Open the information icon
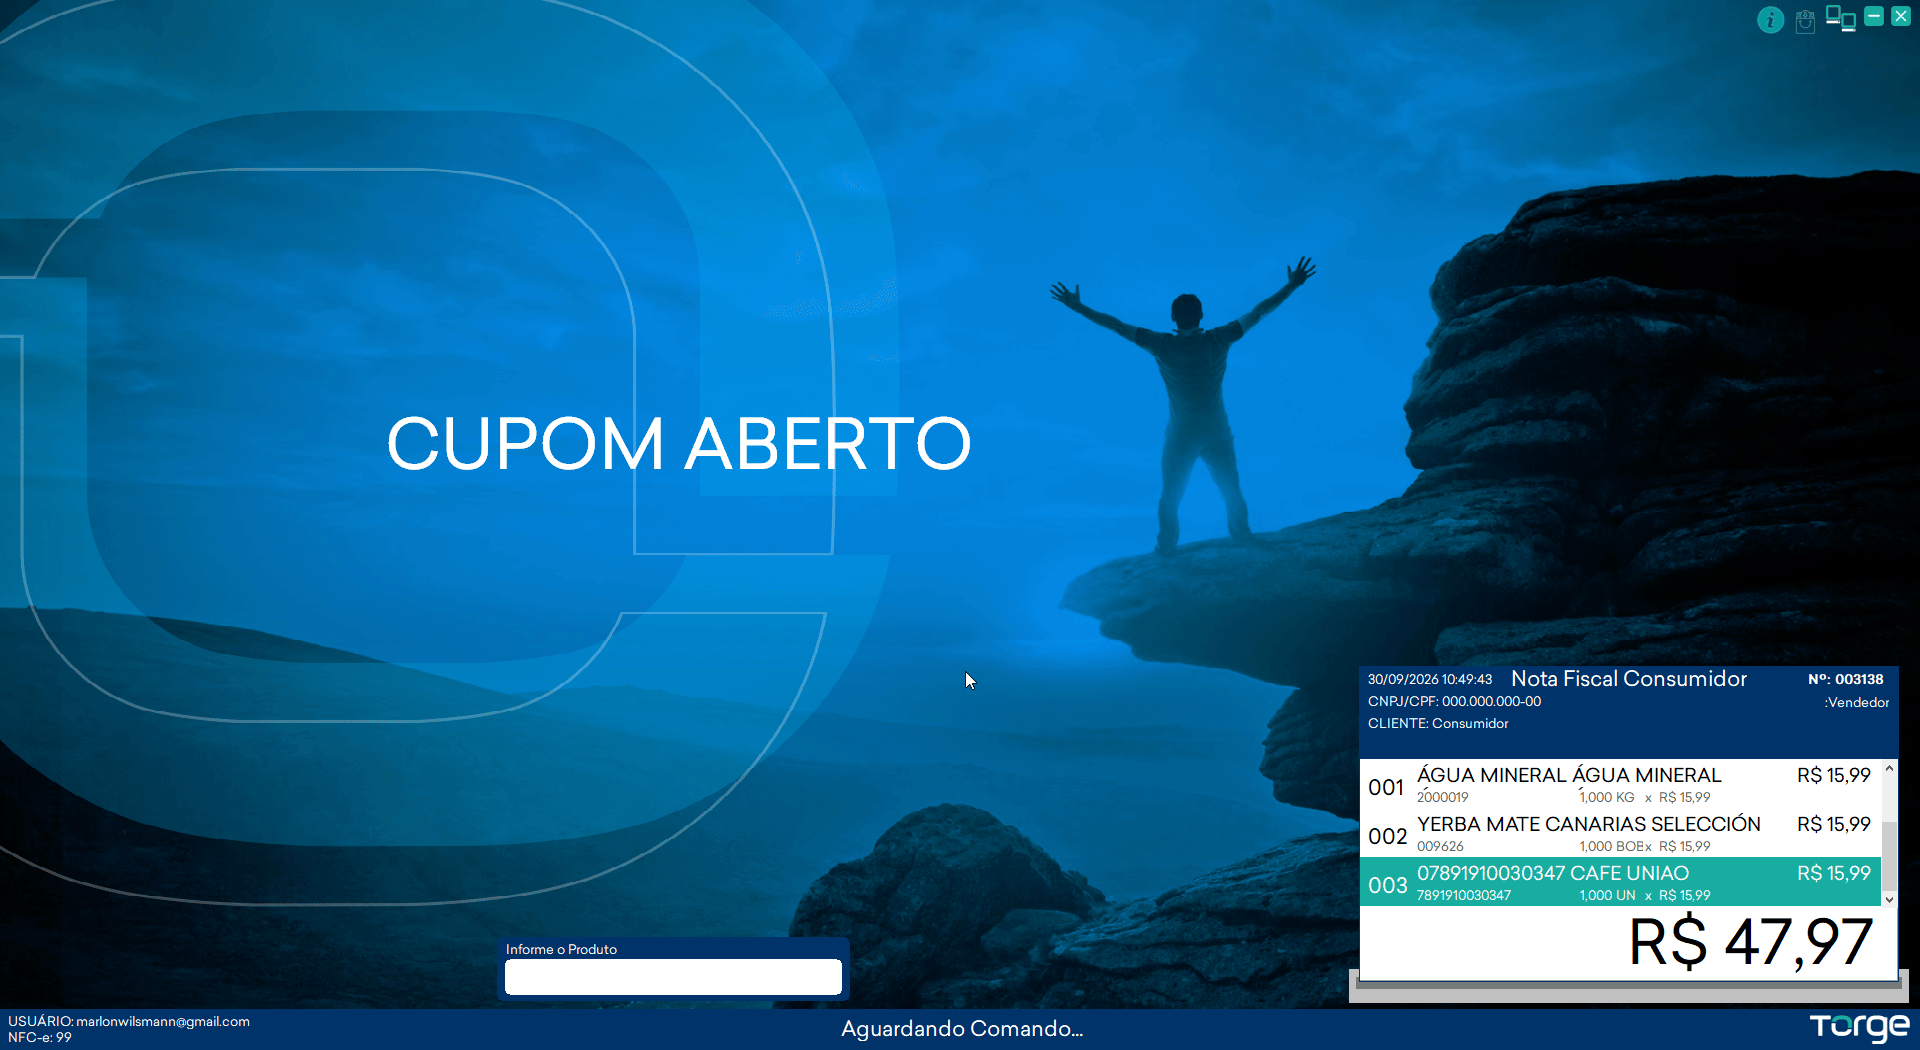Image resolution: width=1920 pixels, height=1050 pixels. pos(1770,20)
